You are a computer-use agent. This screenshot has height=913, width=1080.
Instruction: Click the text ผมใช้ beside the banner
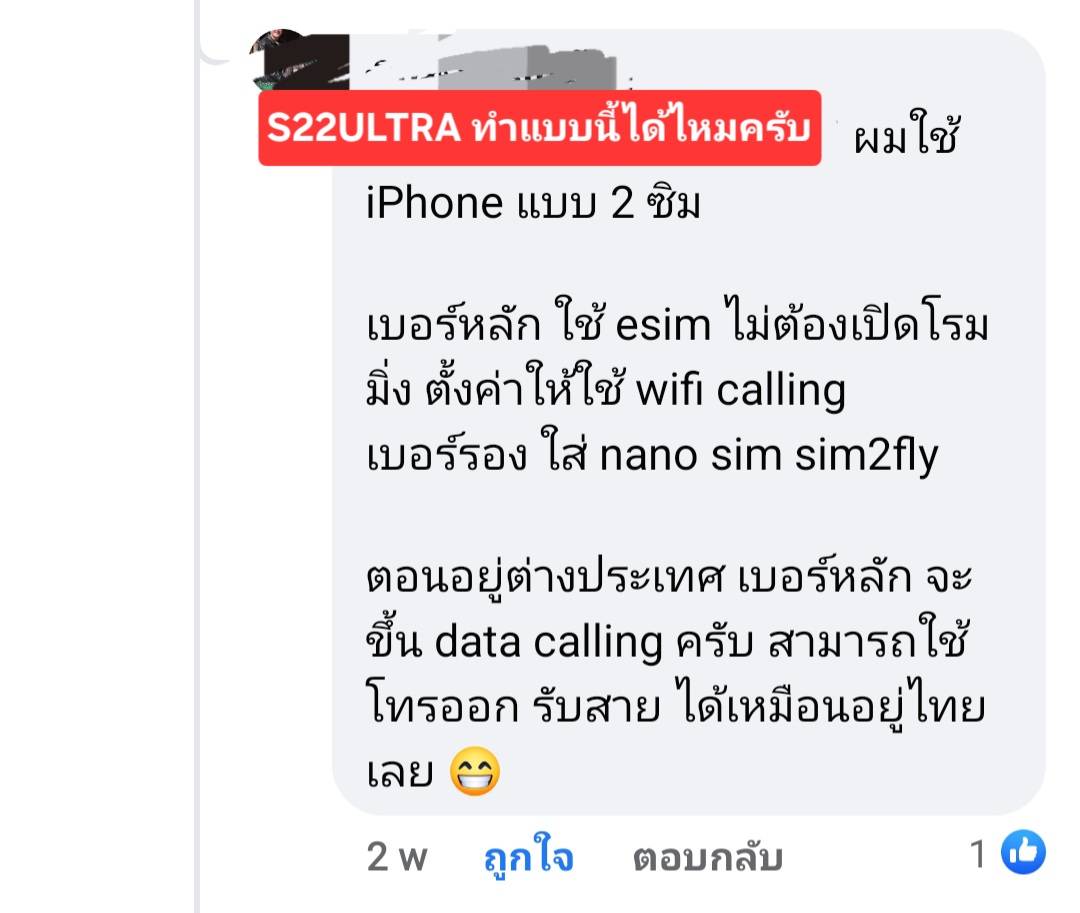906,134
